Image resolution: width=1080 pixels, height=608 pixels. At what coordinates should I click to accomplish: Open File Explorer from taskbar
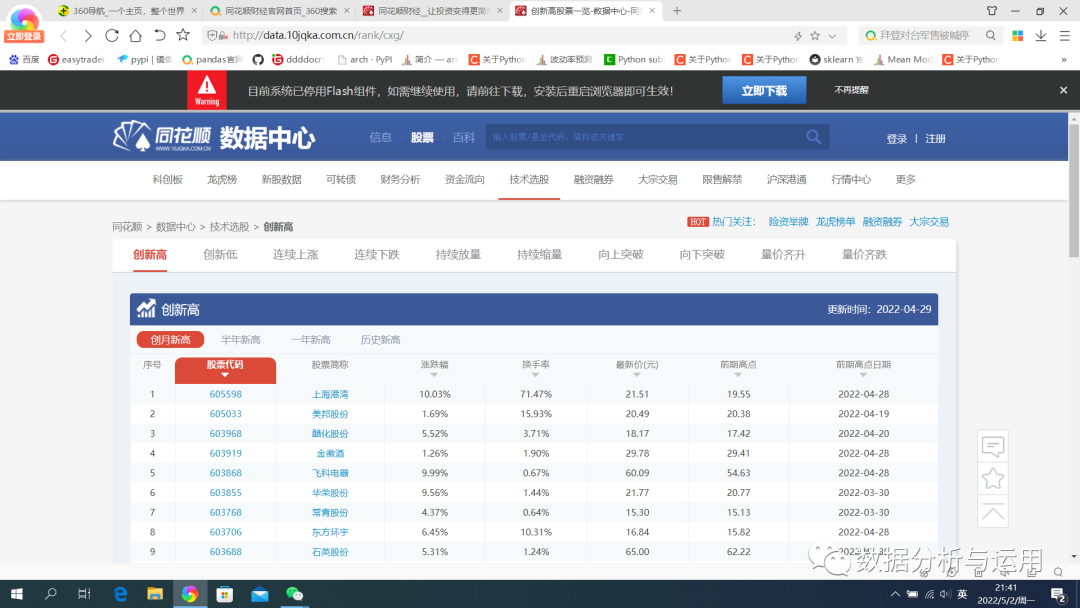tap(155, 594)
